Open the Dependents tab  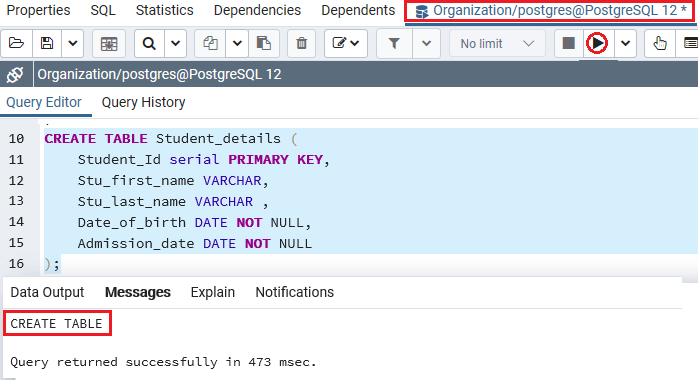tap(358, 10)
